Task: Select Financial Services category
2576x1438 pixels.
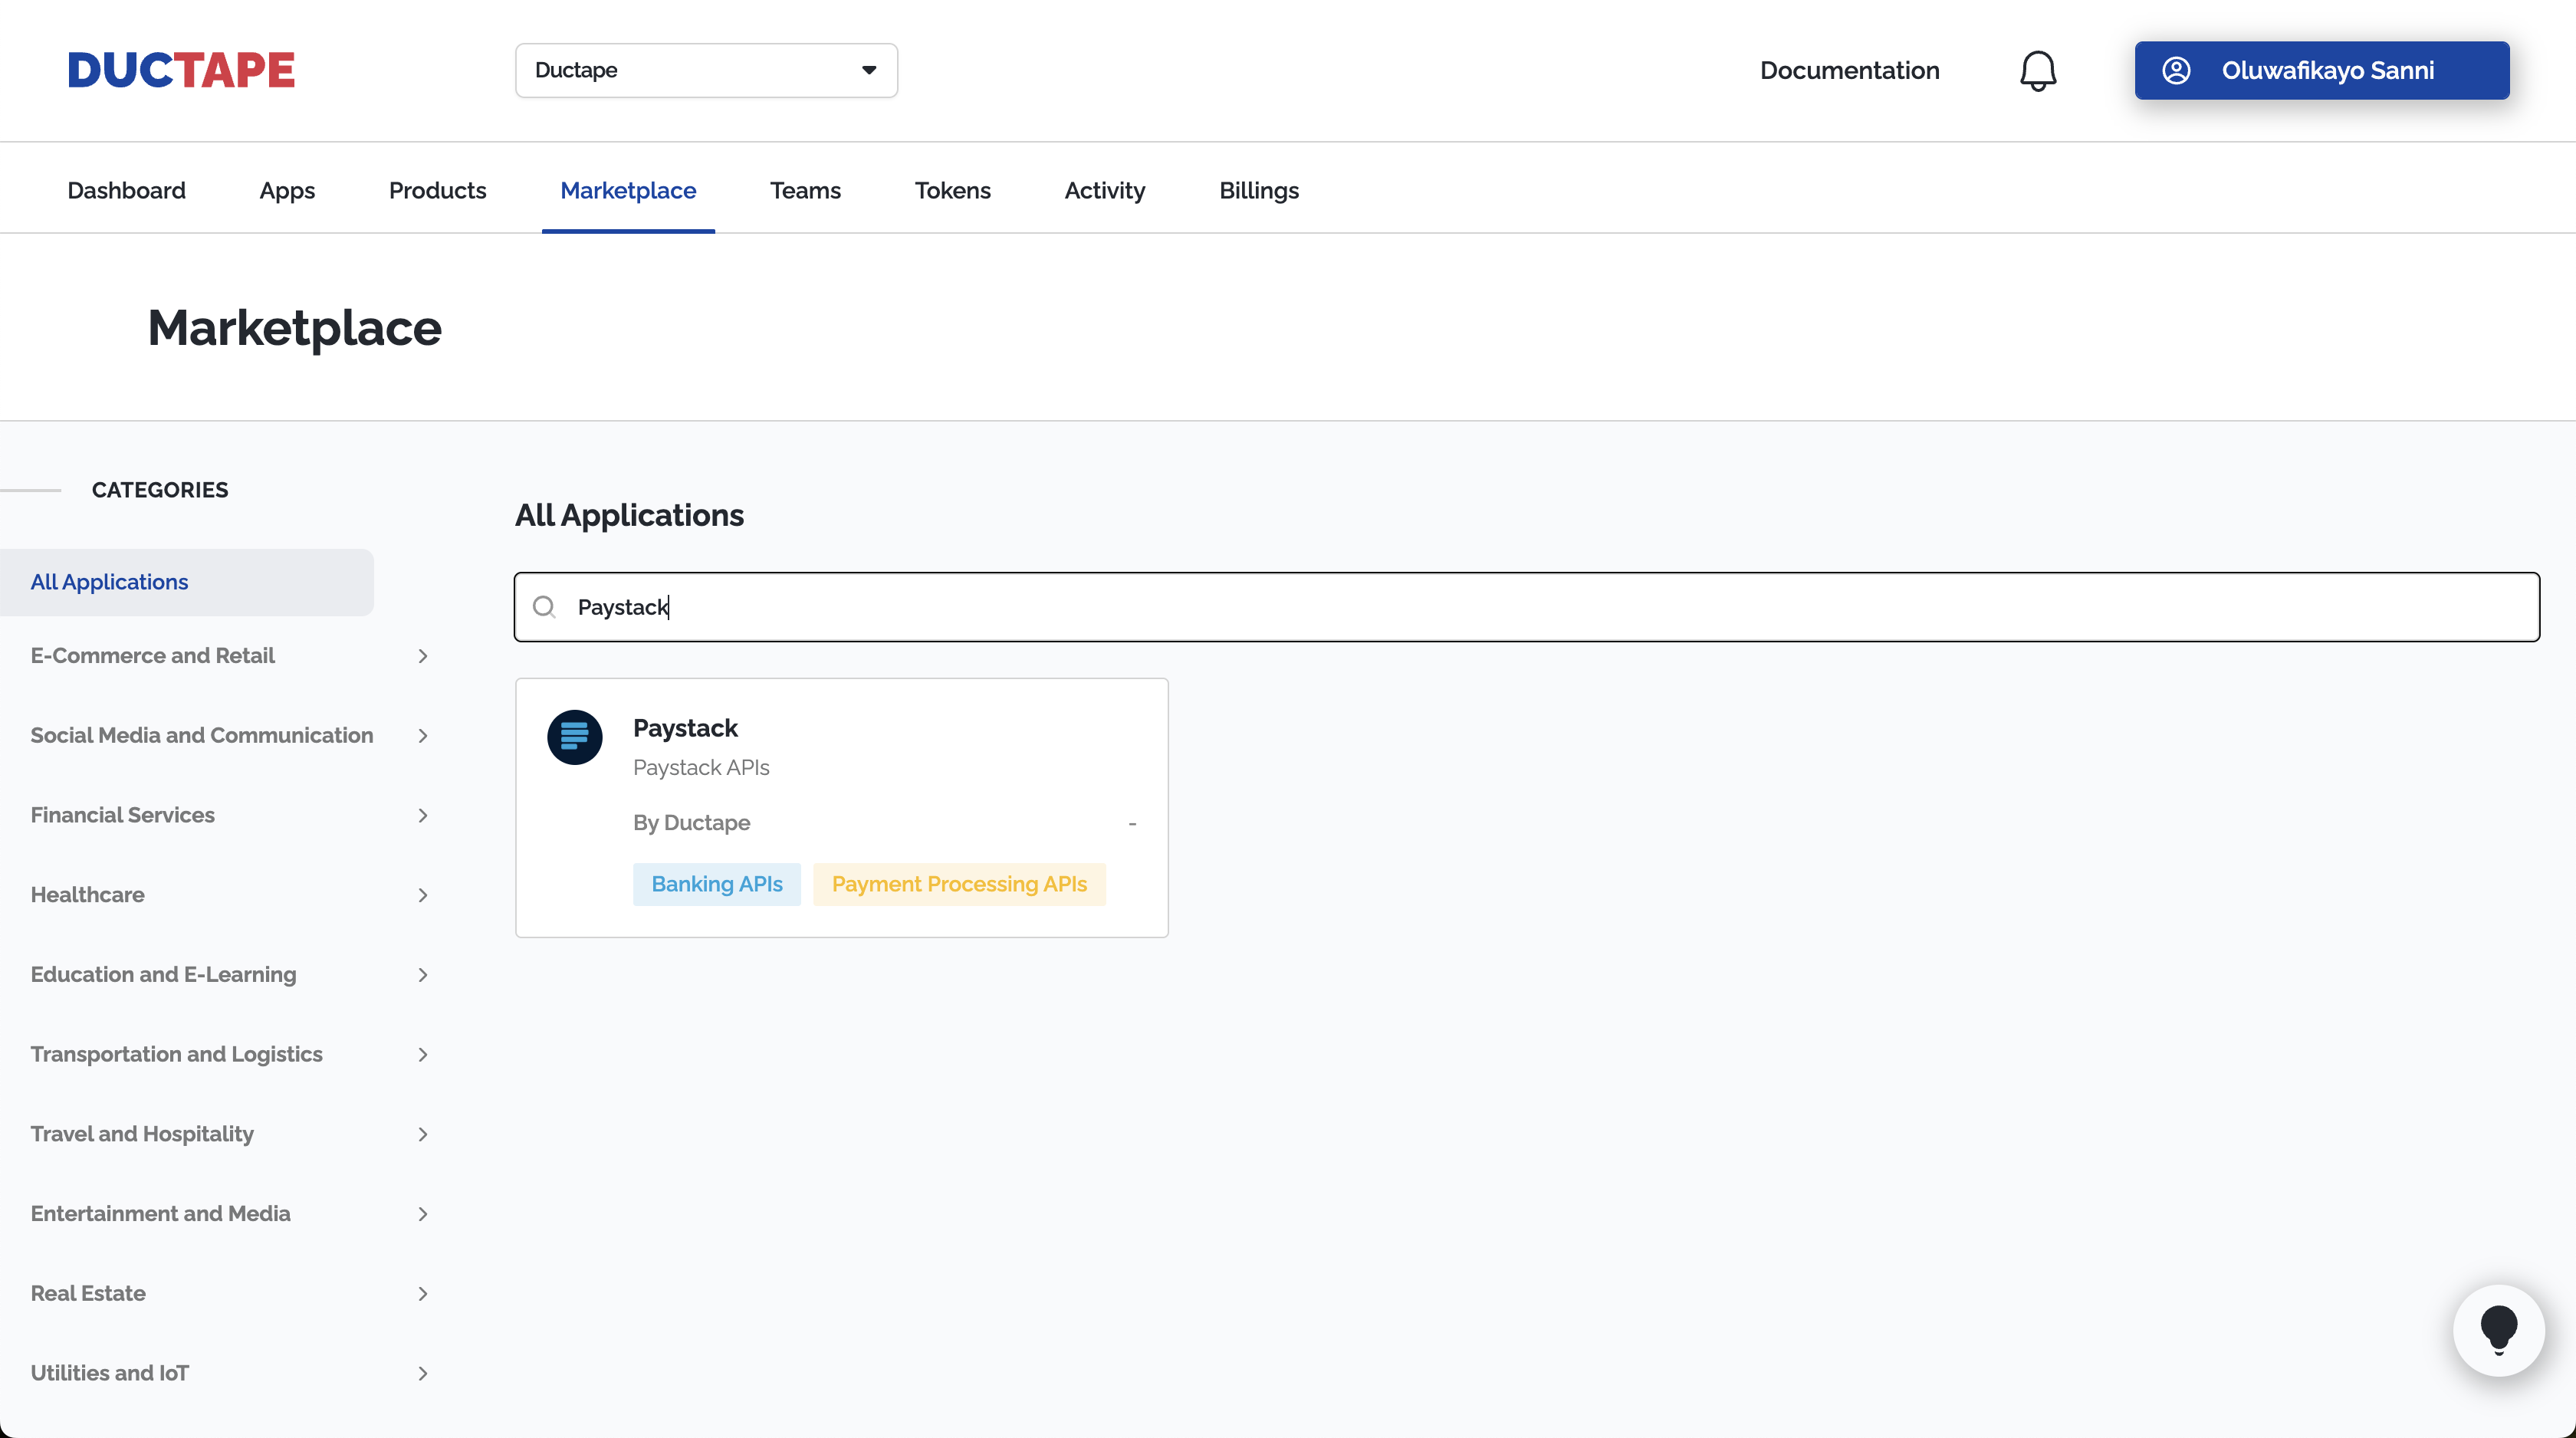Action: (122, 816)
